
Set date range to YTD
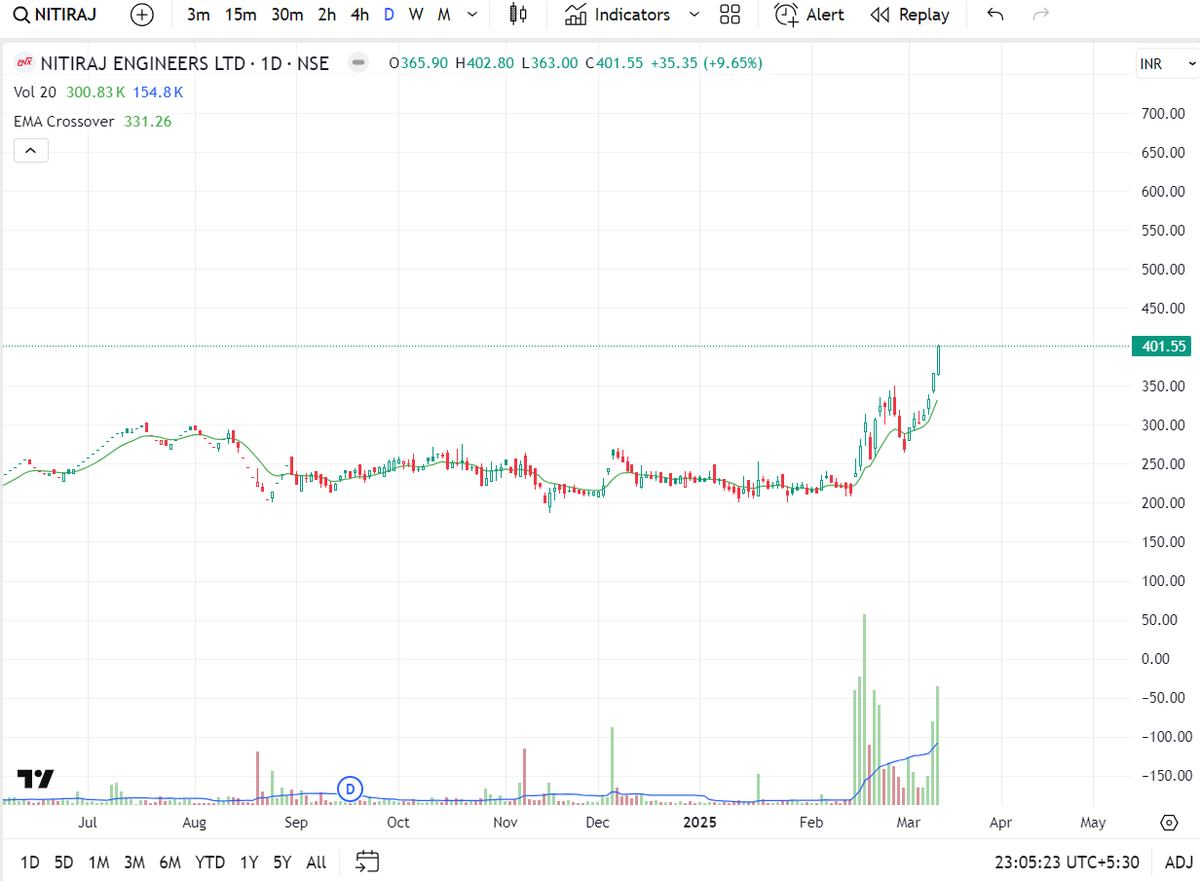click(x=210, y=861)
